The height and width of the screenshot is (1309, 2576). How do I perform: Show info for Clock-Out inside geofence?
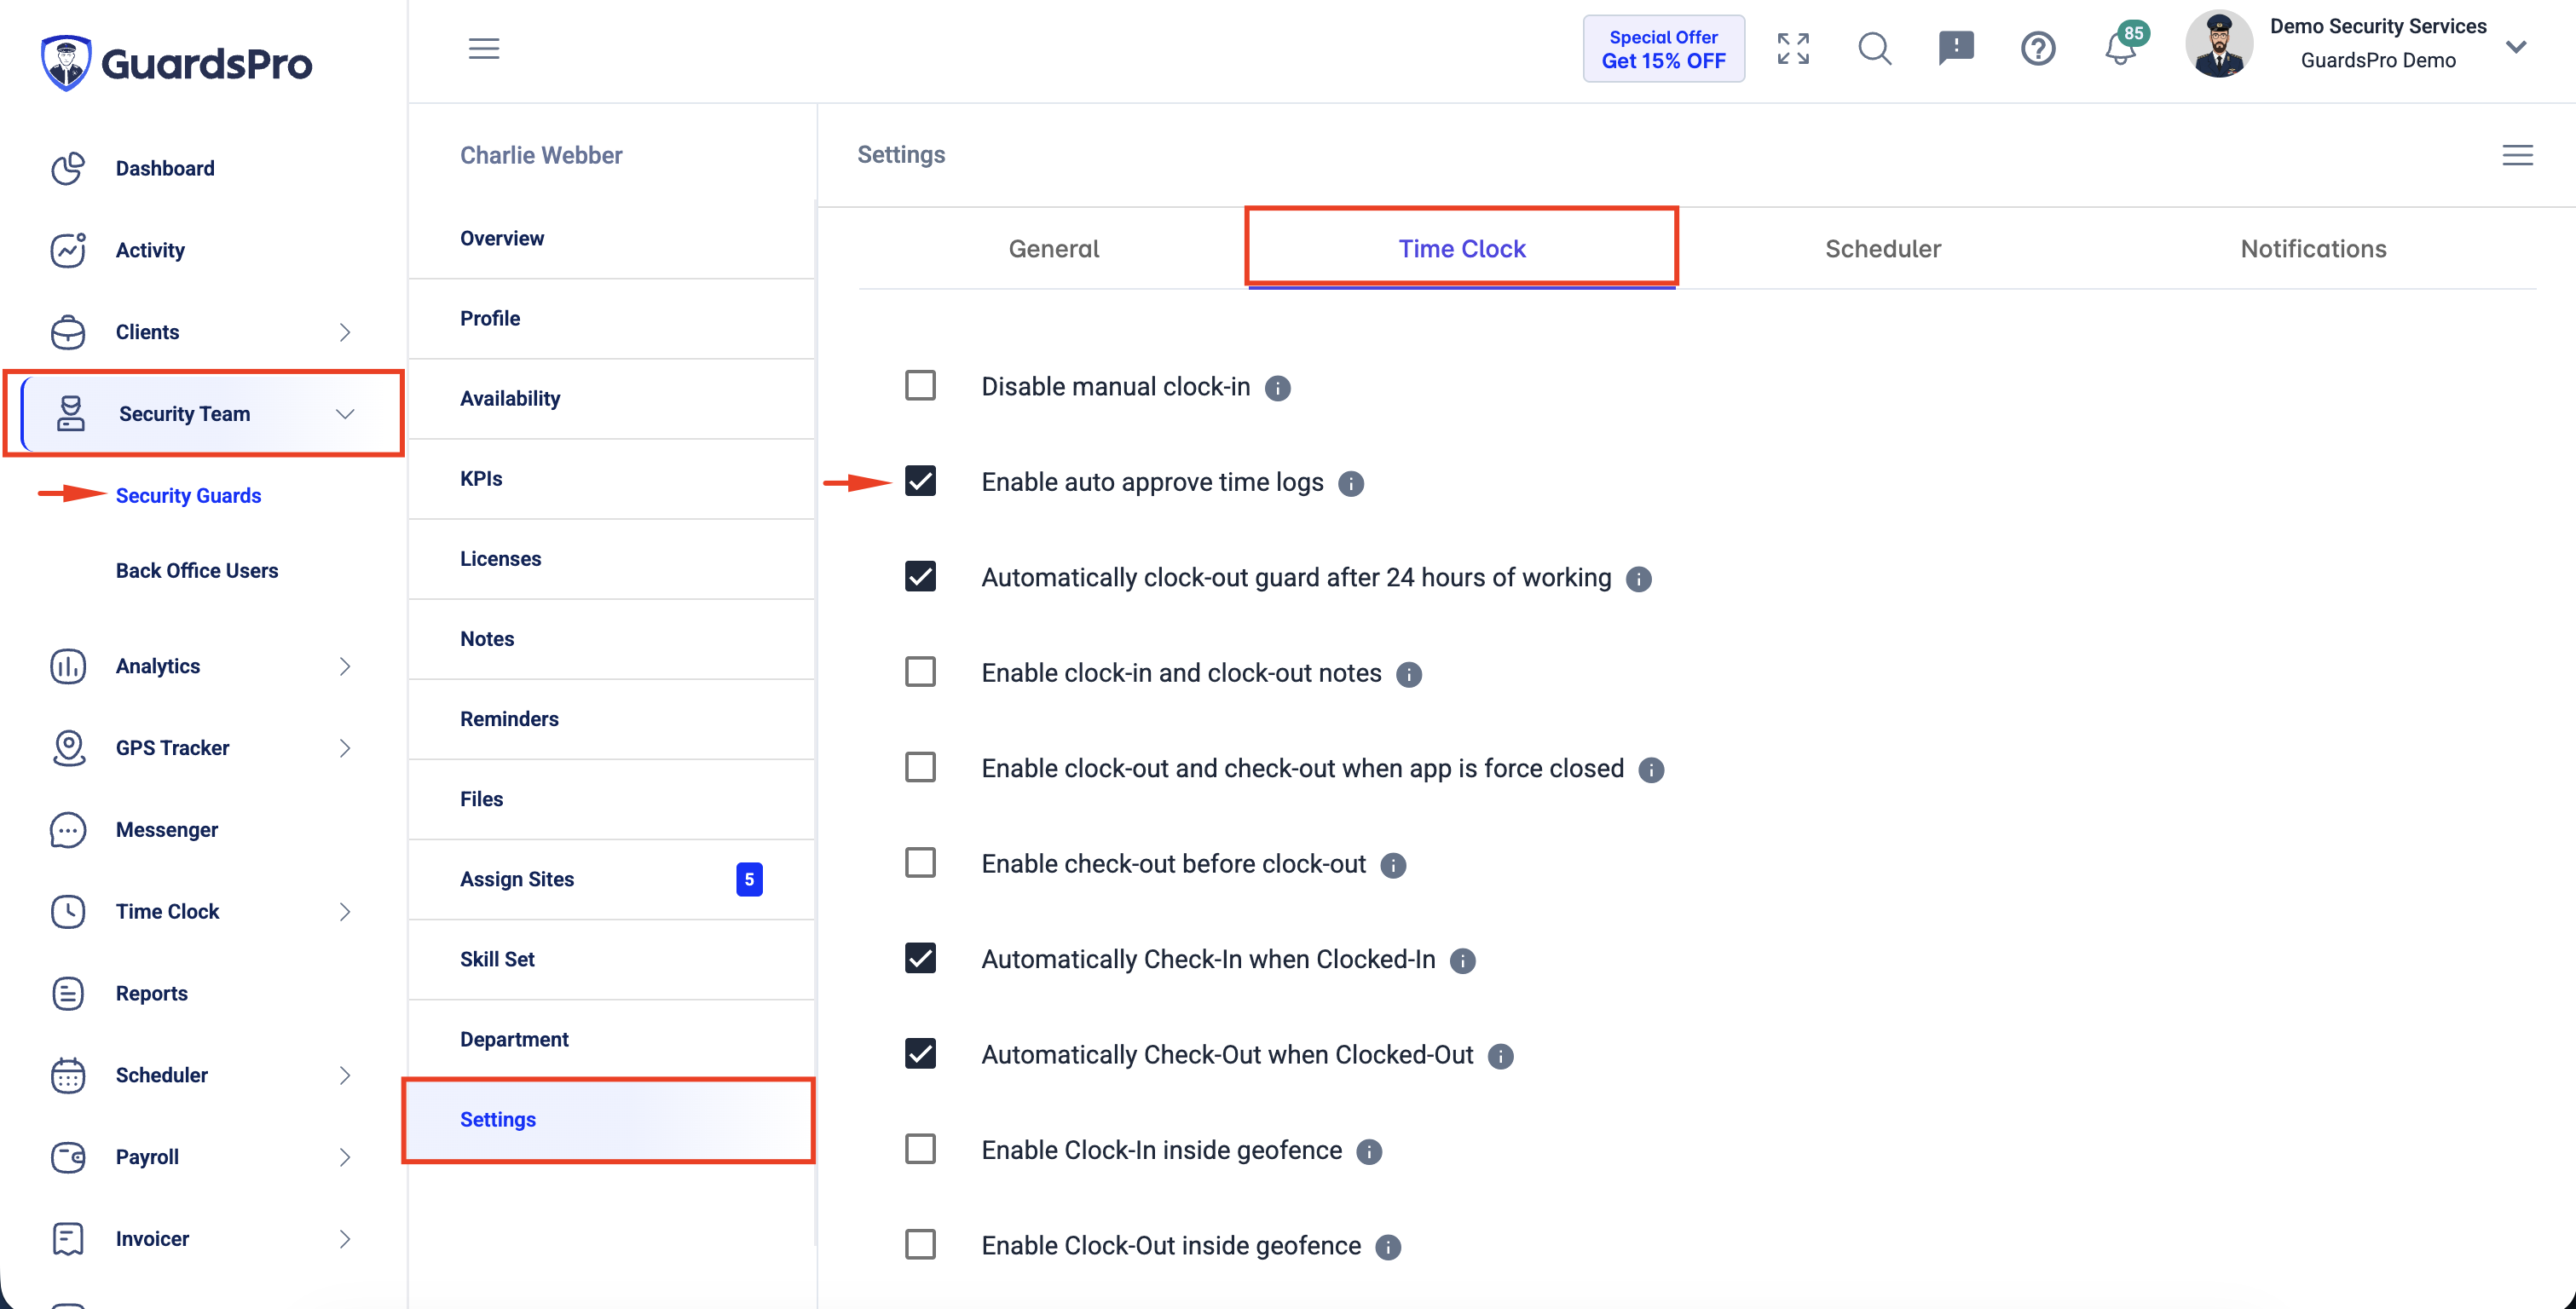tap(1388, 1247)
